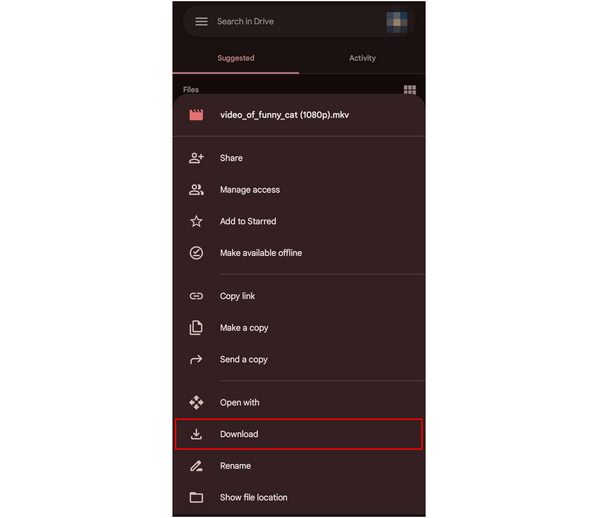Click the download arrow icon

[196, 434]
